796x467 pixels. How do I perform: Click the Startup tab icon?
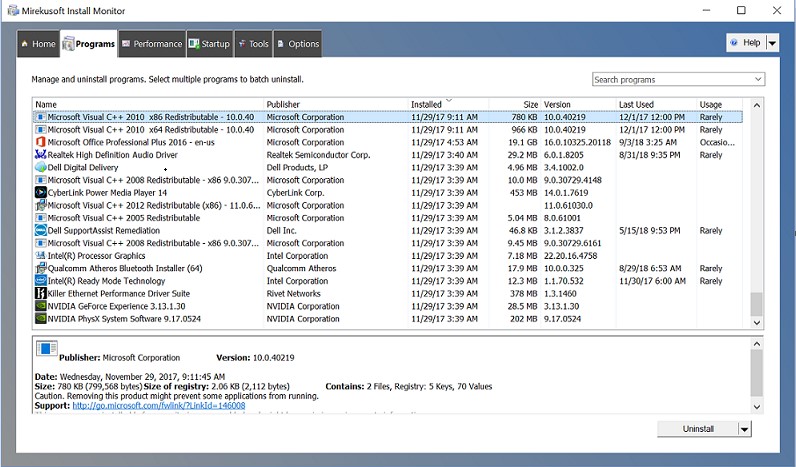pos(194,44)
